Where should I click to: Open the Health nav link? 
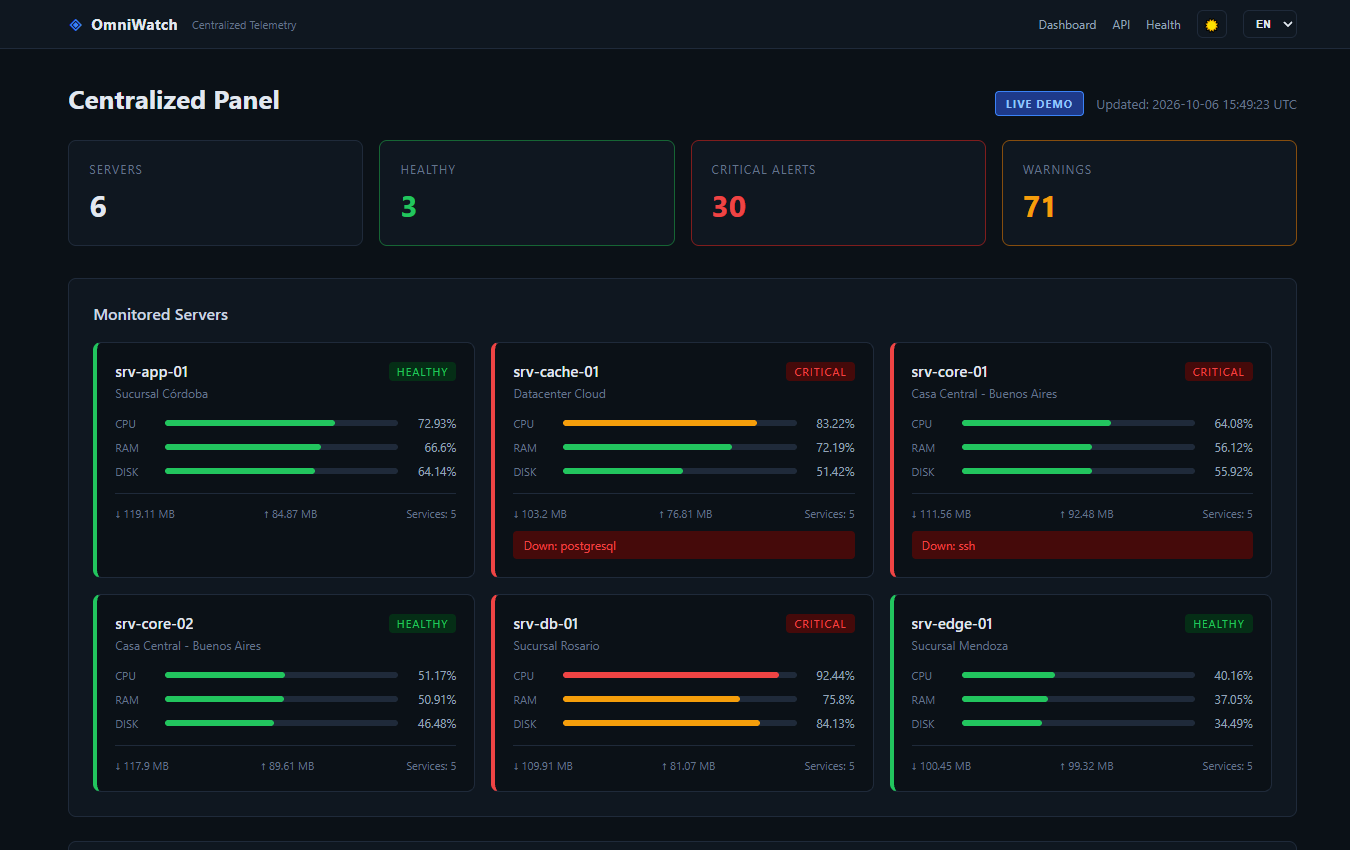(x=1163, y=25)
